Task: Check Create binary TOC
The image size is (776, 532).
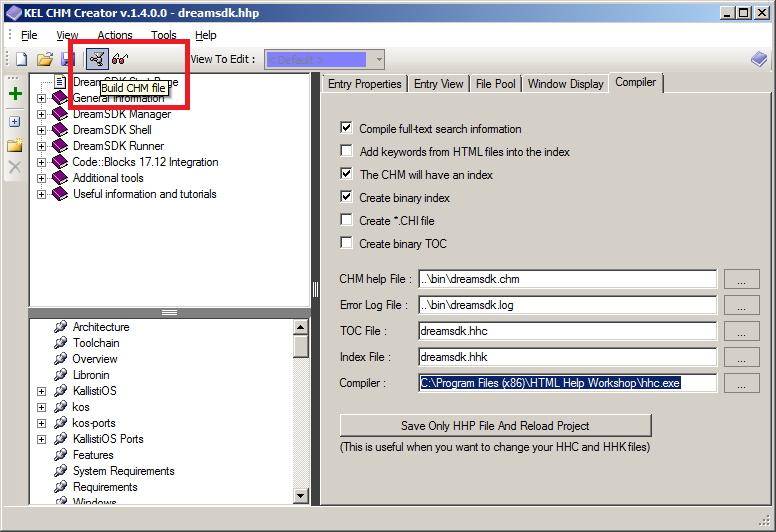Action: [x=346, y=243]
